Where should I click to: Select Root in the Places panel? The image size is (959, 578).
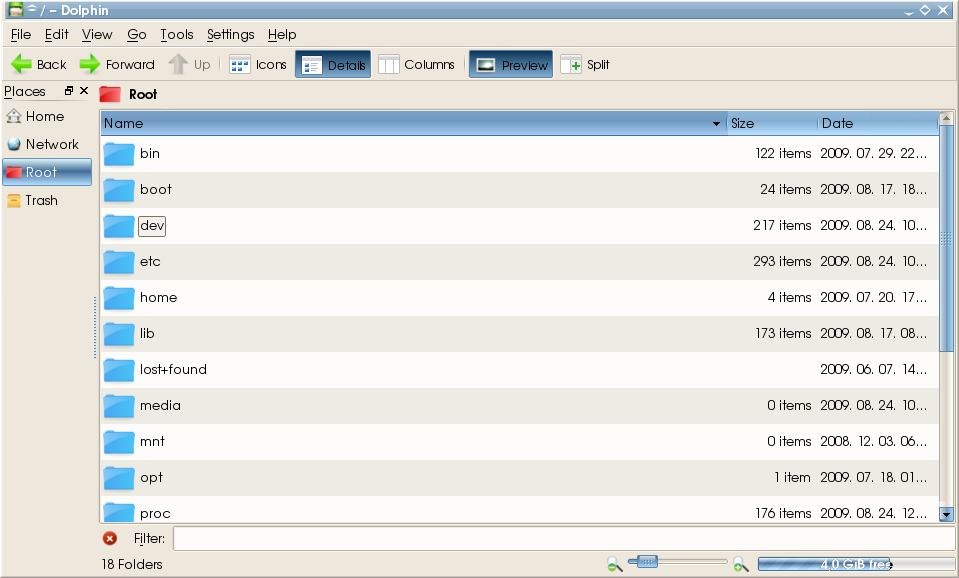click(47, 172)
